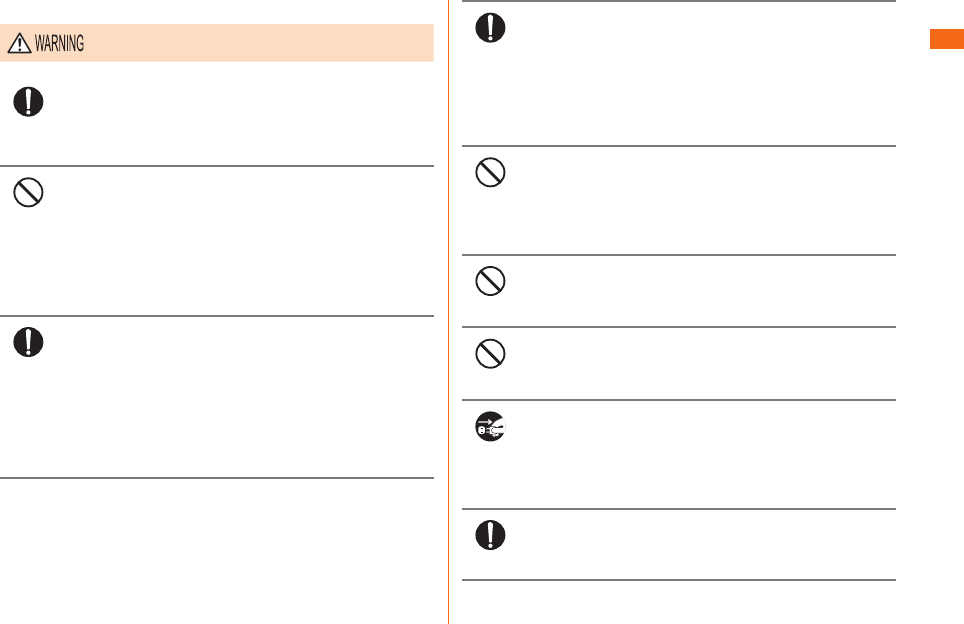Image resolution: width=964 pixels, height=624 pixels.
Task: Click the gray separator line ending the left column
Action: click(x=217, y=478)
